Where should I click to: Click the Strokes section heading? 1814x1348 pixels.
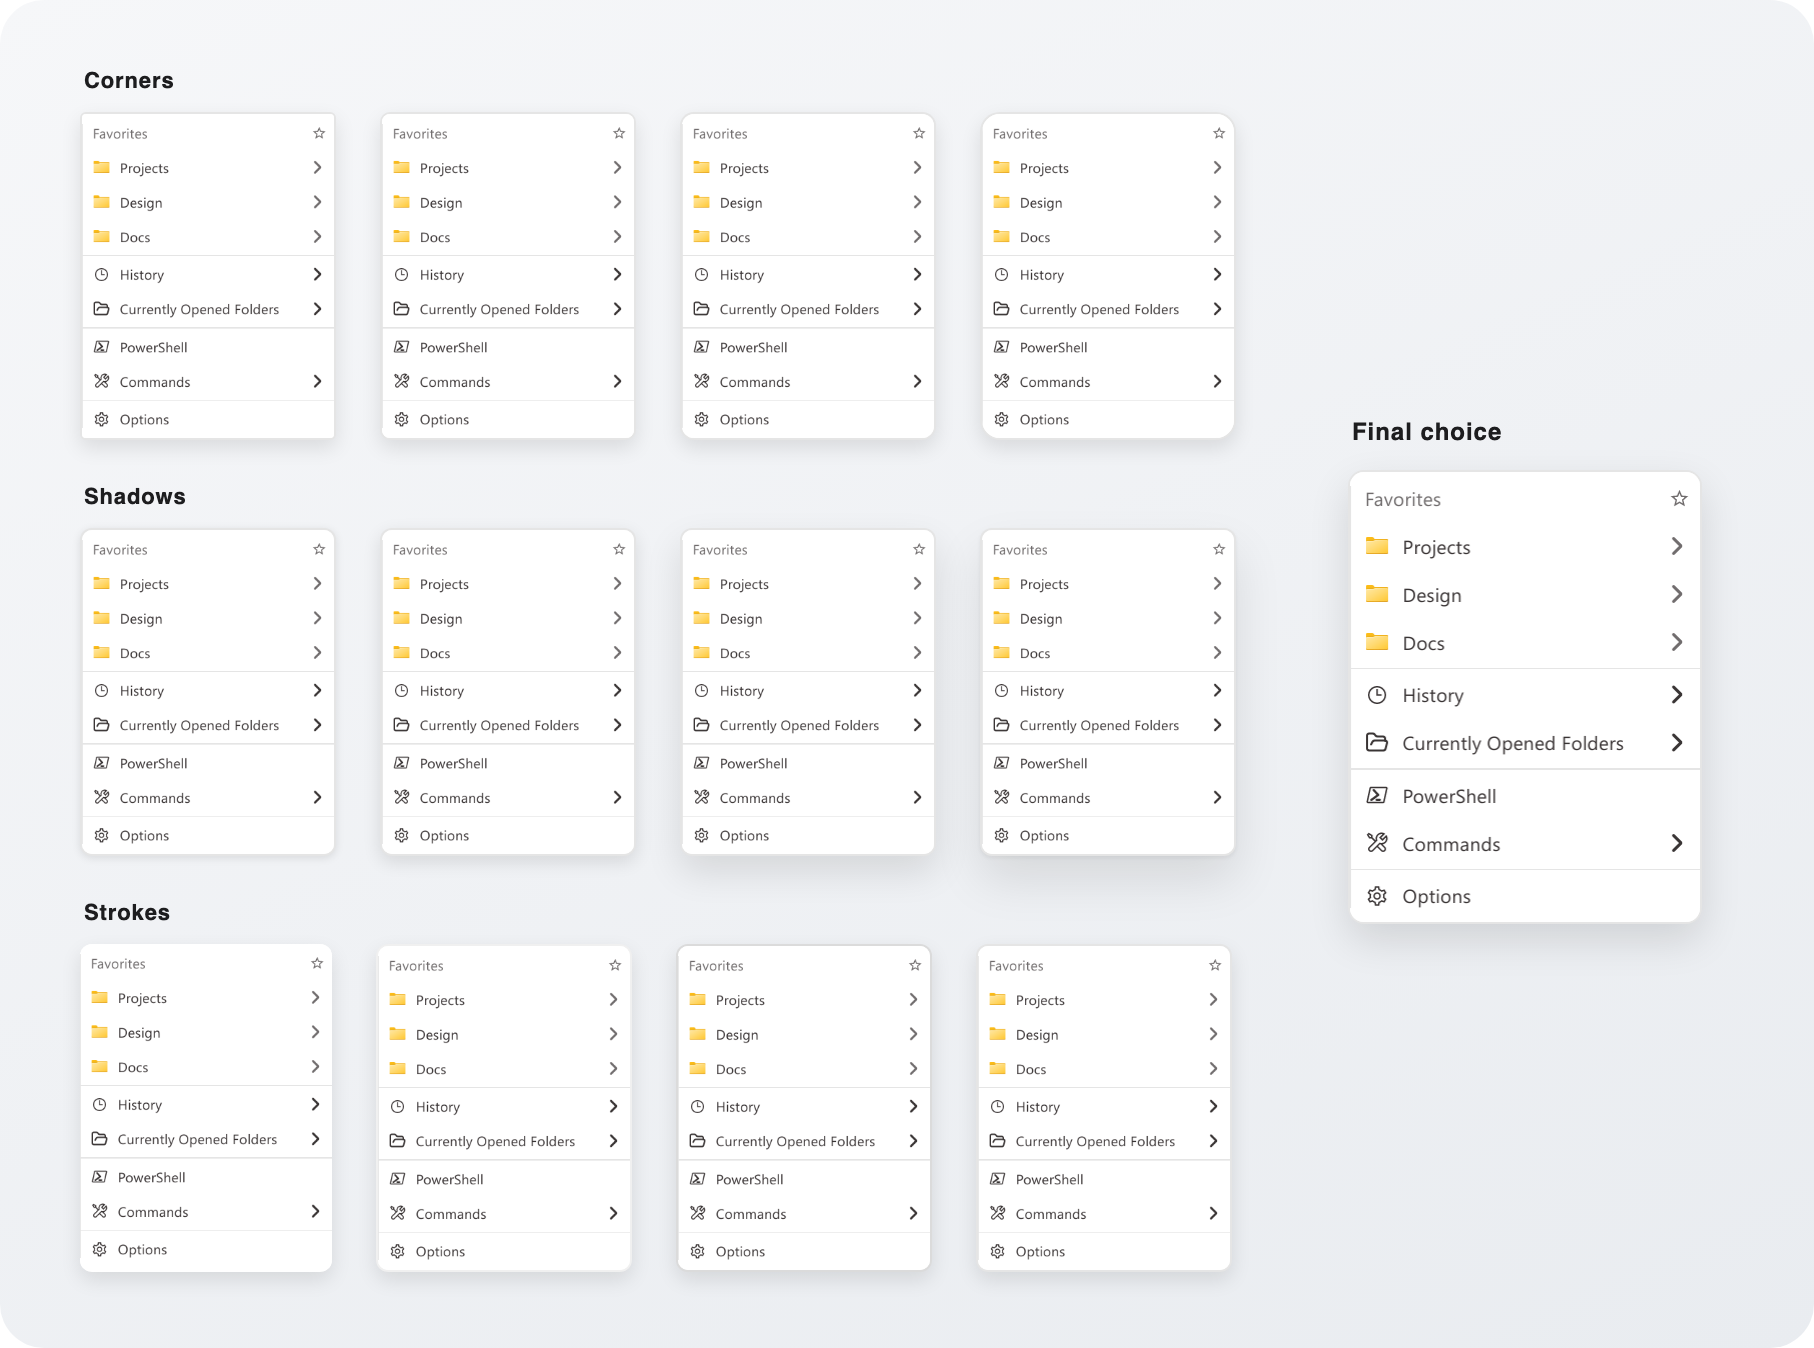point(127,913)
